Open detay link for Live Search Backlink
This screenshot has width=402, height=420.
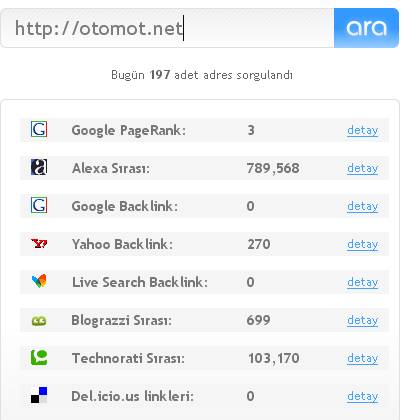pyautogui.click(x=362, y=282)
